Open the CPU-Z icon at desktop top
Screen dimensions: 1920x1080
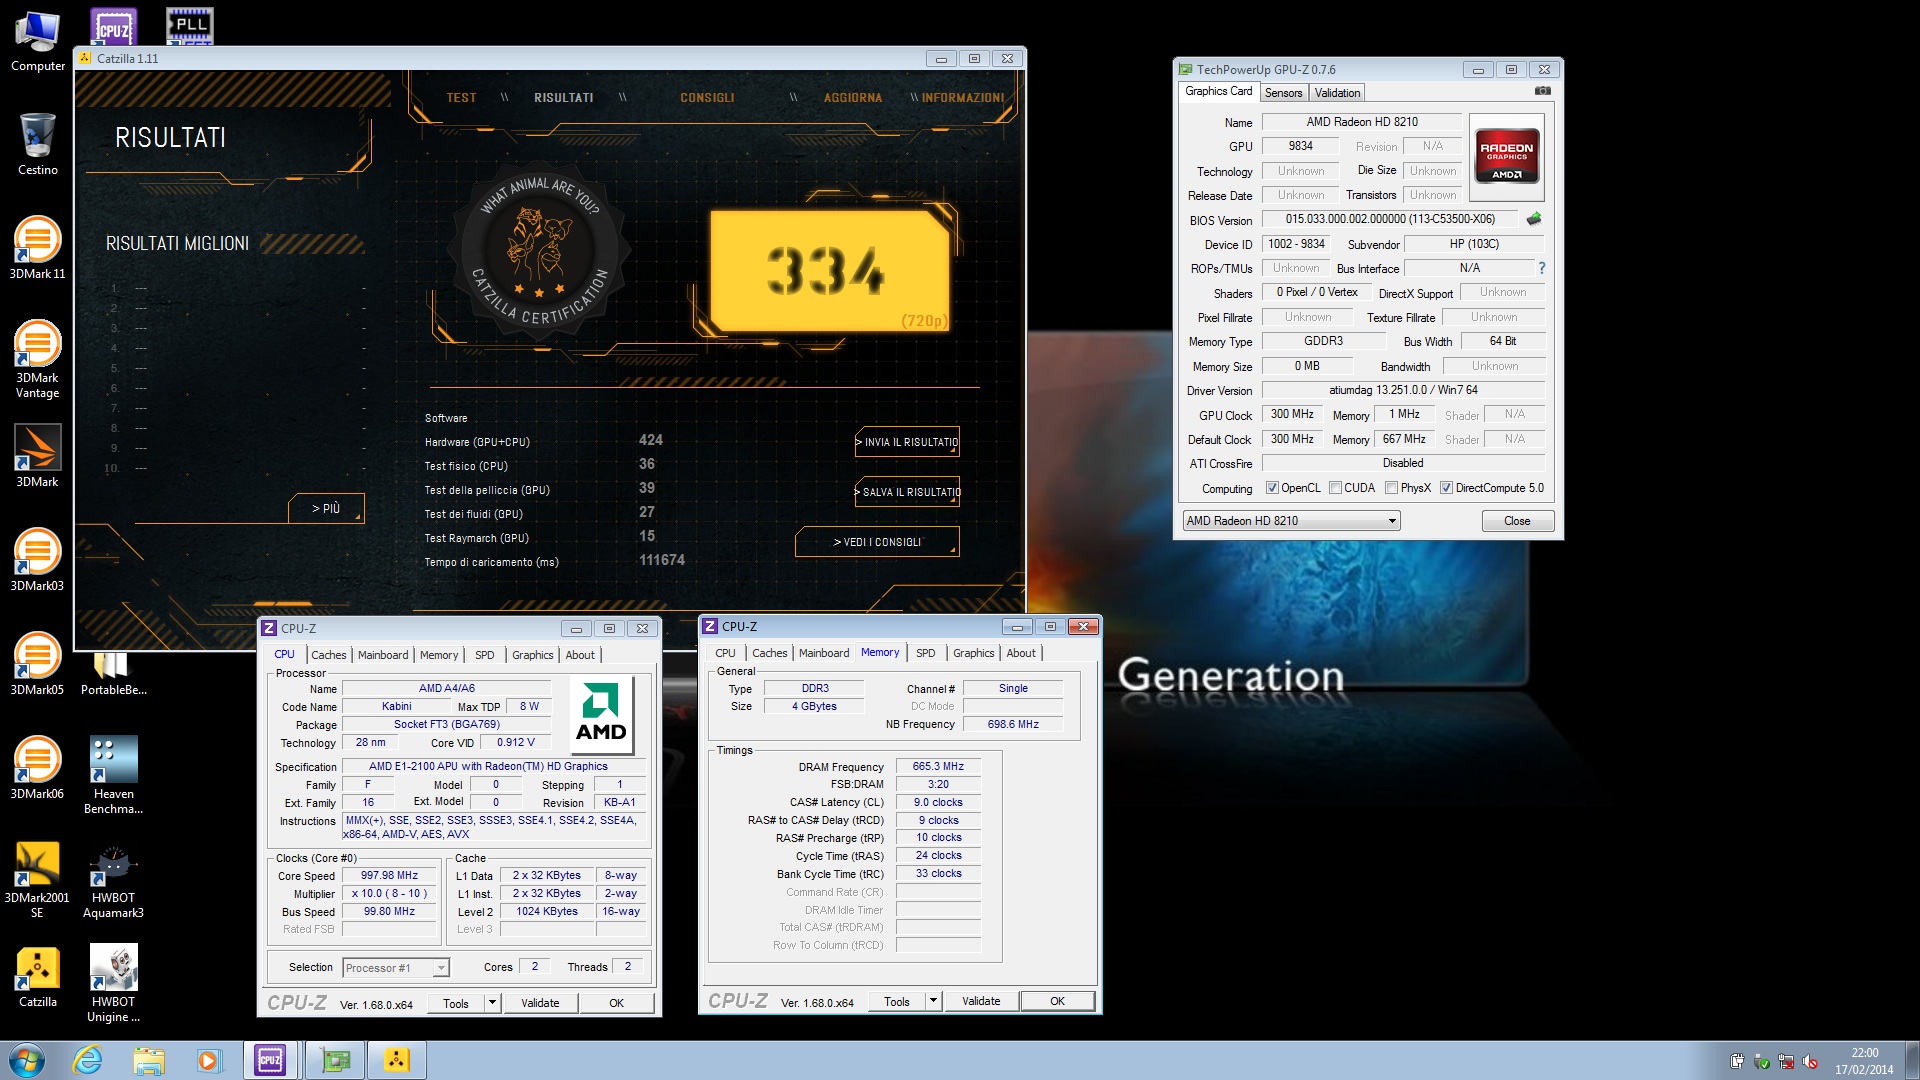point(113,26)
